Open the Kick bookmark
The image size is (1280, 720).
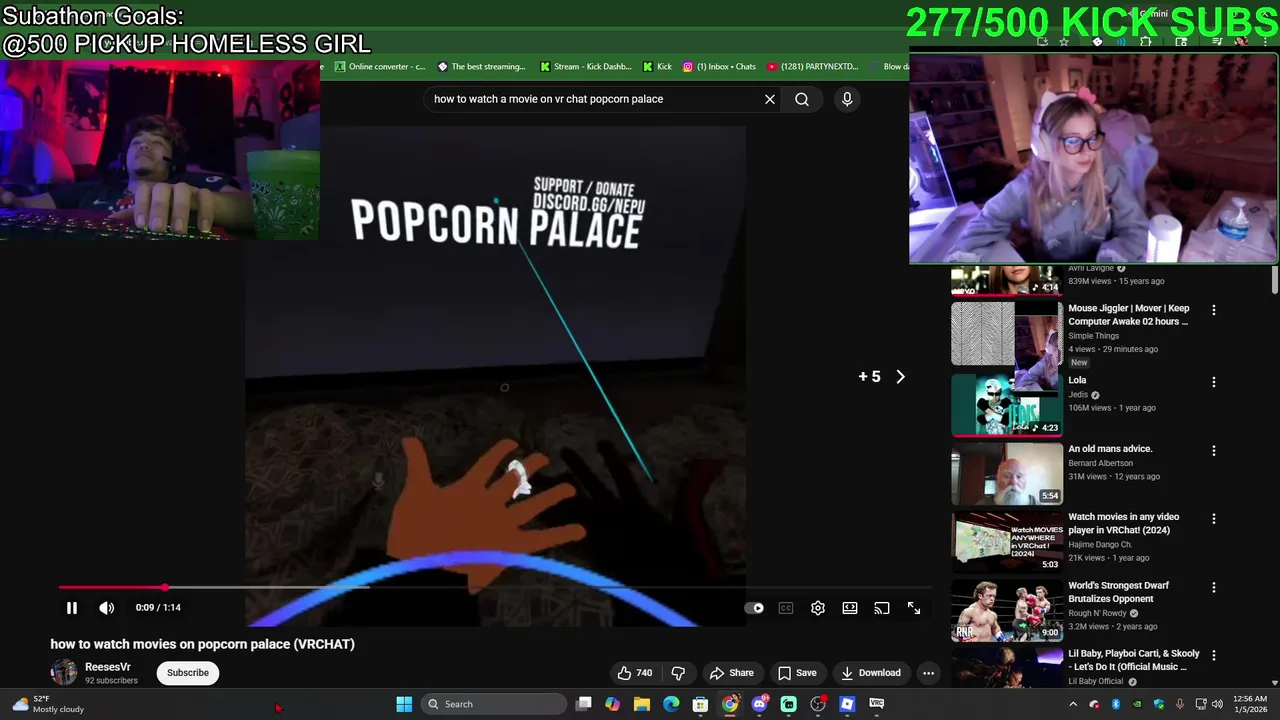point(658,67)
